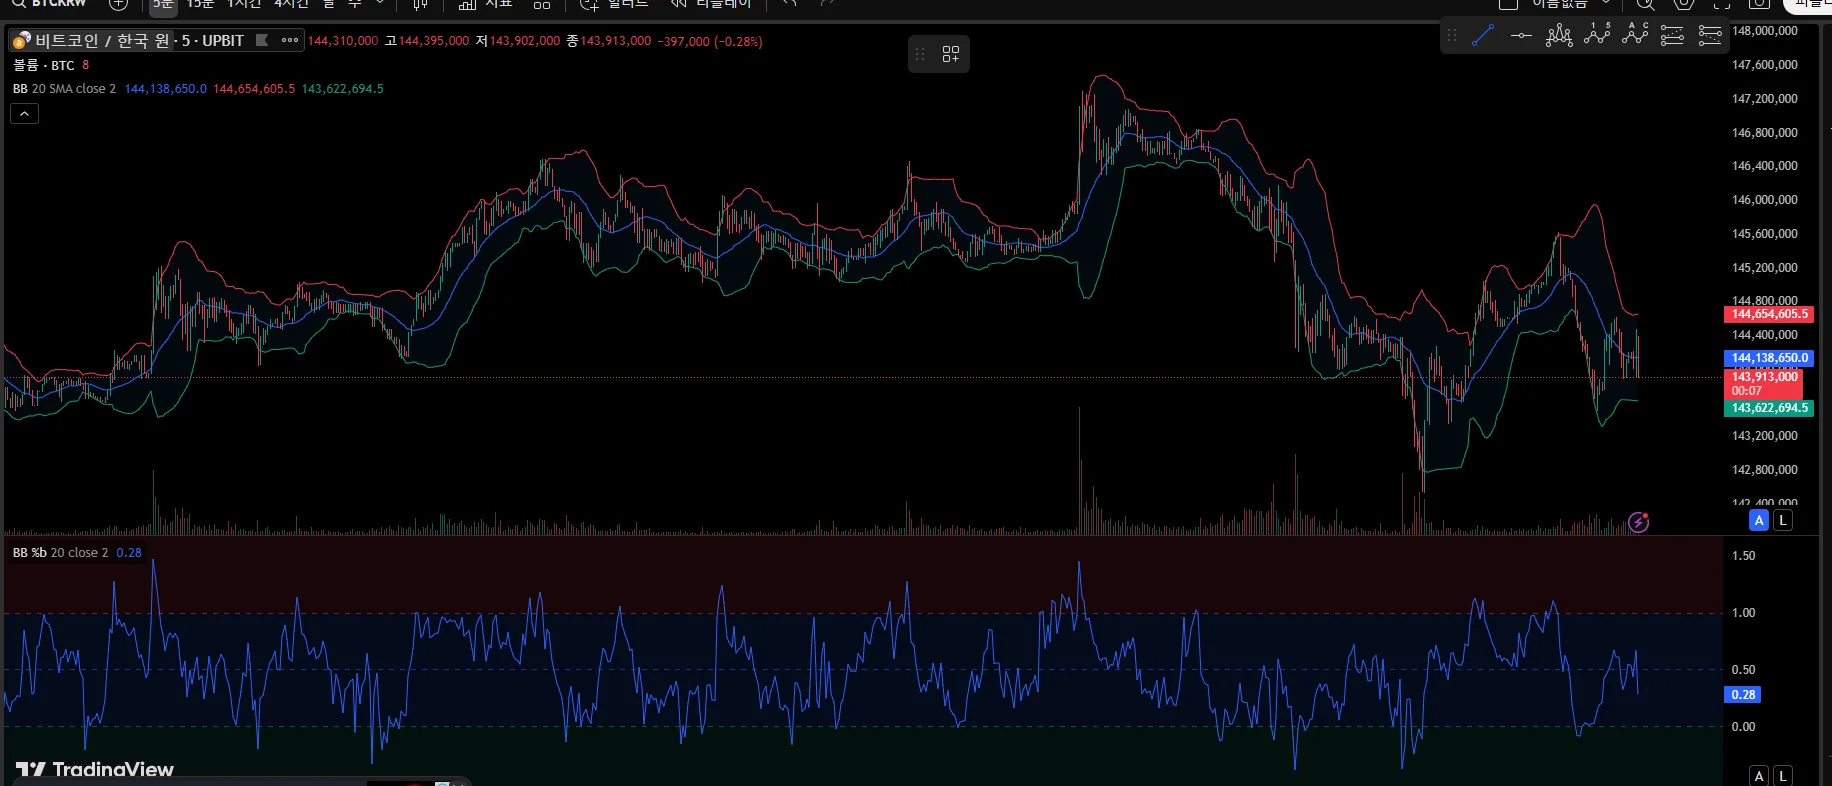Open the quick search magnifier icon
Viewport: 1832px width, 786px height.
point(1645,4)
